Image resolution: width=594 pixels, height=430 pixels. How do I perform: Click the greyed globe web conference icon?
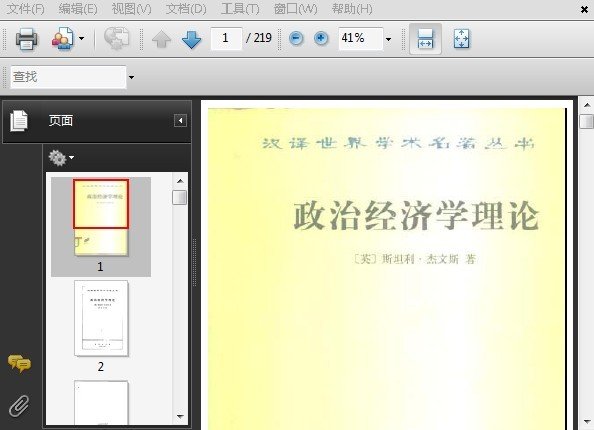point(117,38)
